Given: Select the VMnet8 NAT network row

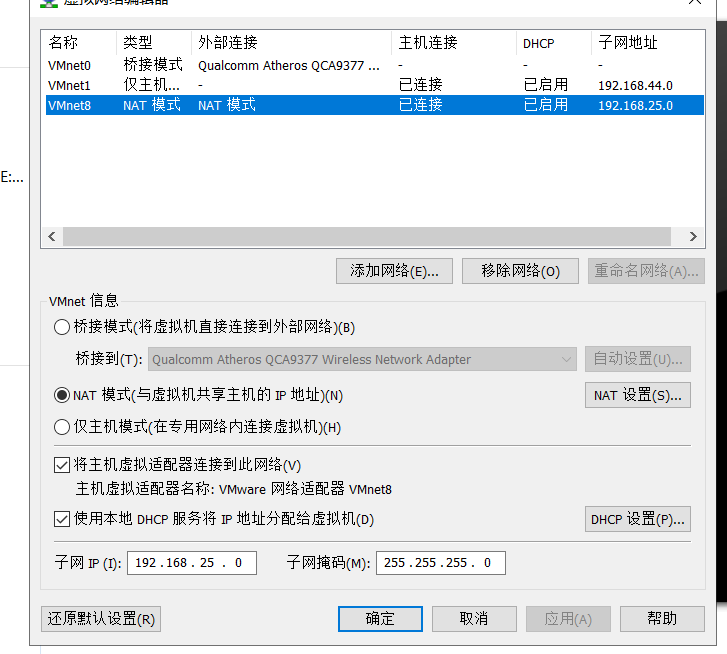Looking at the screenshot, I should pos(375,105).
